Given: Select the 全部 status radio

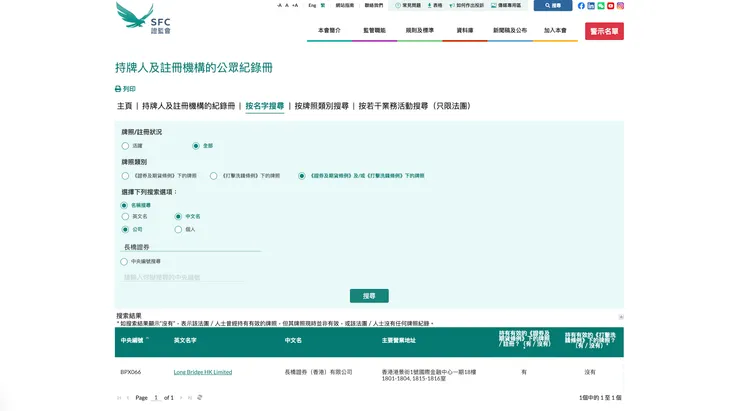Looking at the screenshot, I should point(196,146).
